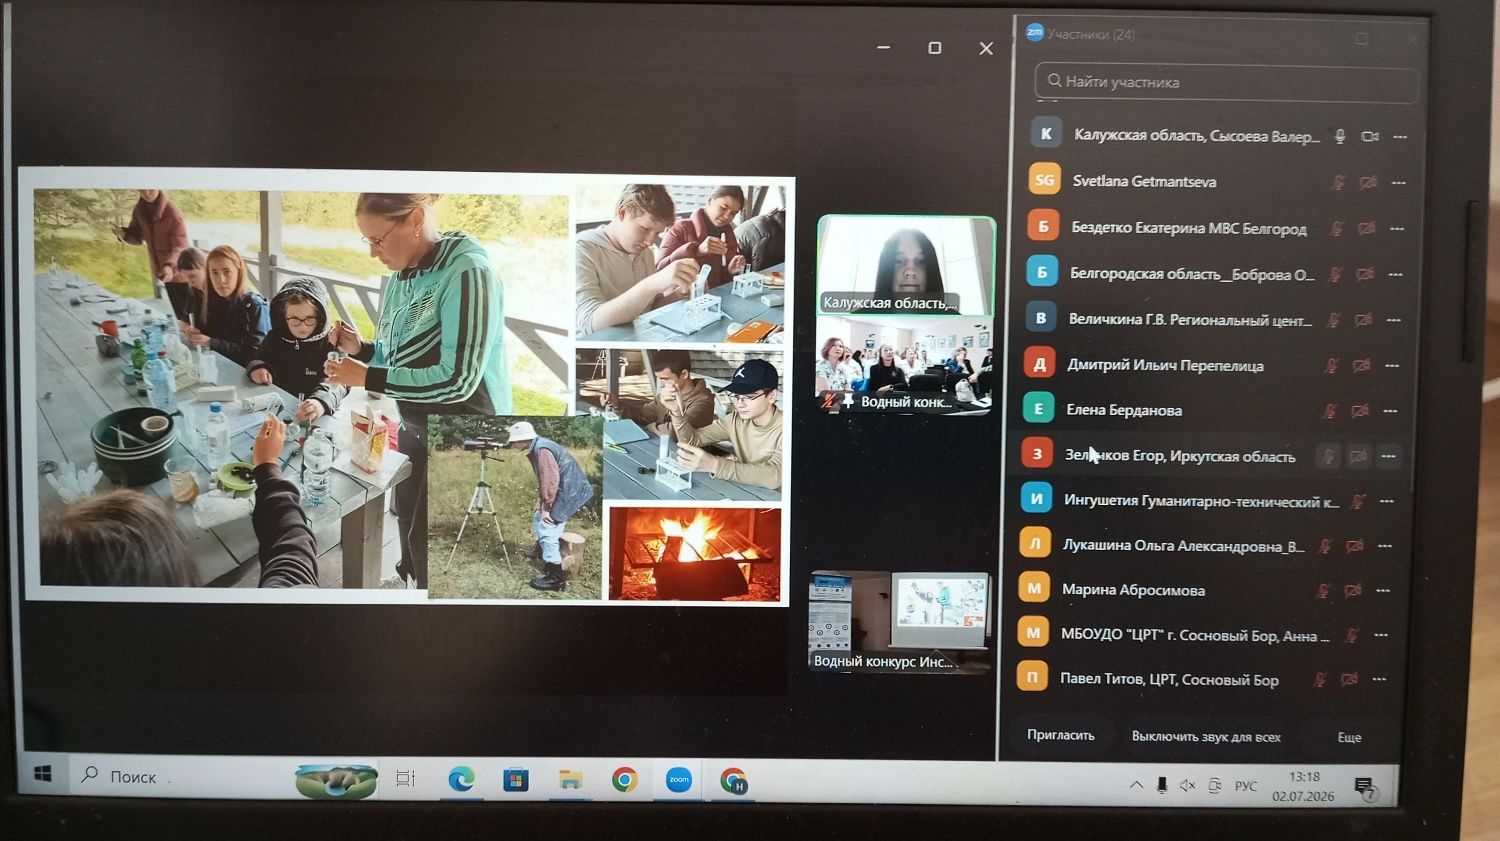Image resolution: width=1500 pixels, height=841 pixels.
Task: Open more options for Дмитрий Ильич Перепелица
Action: pos(1392,366)
